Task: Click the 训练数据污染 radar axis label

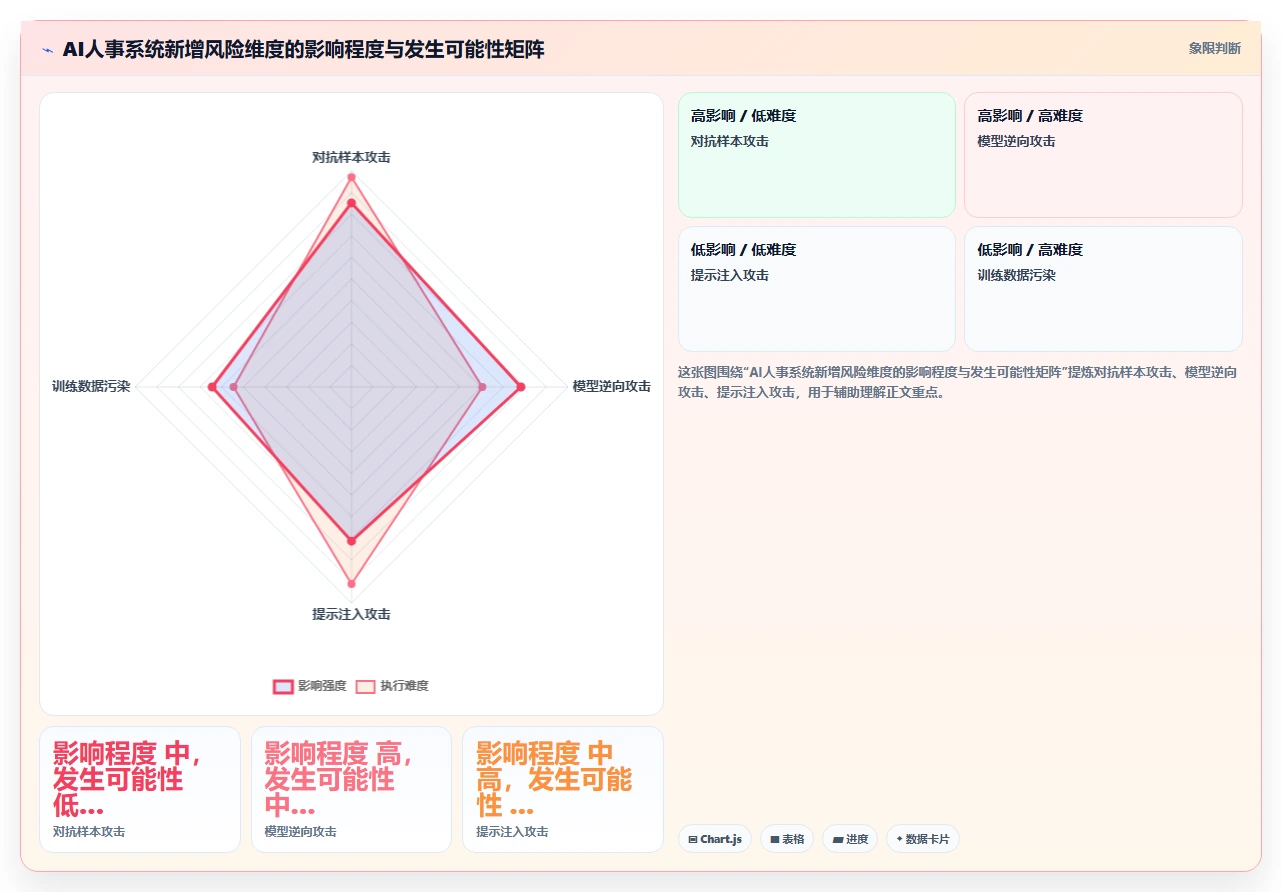Action: (x=91, y=386)
